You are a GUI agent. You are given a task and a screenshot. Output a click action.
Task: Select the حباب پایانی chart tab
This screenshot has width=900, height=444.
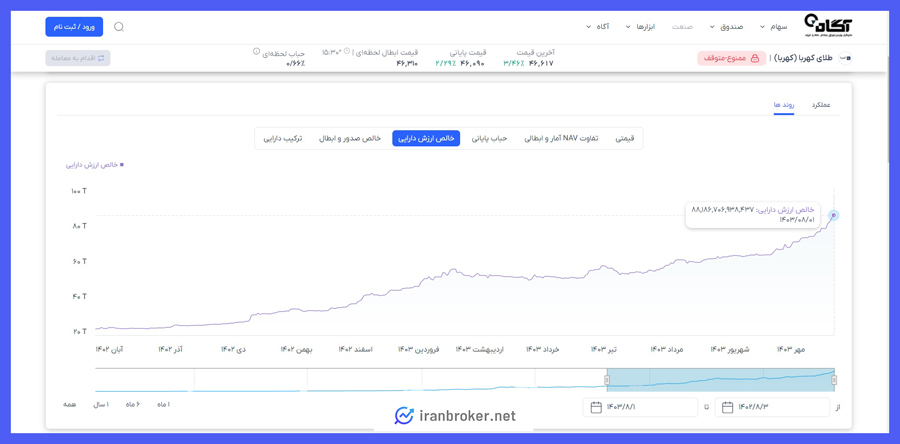(490, 138)
